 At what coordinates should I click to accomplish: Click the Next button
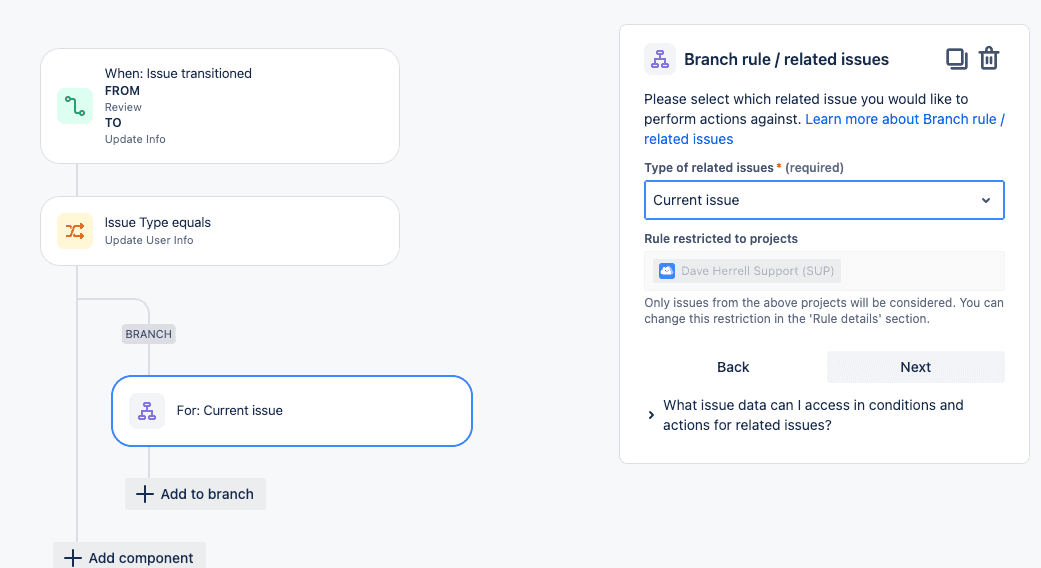[x=916, y=367]
